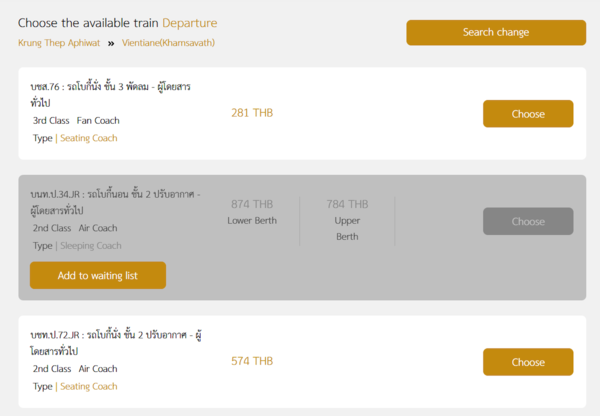Select the 874 THB Lower Berth price
This screenshot has width=600, height=416.
[251, 204]
